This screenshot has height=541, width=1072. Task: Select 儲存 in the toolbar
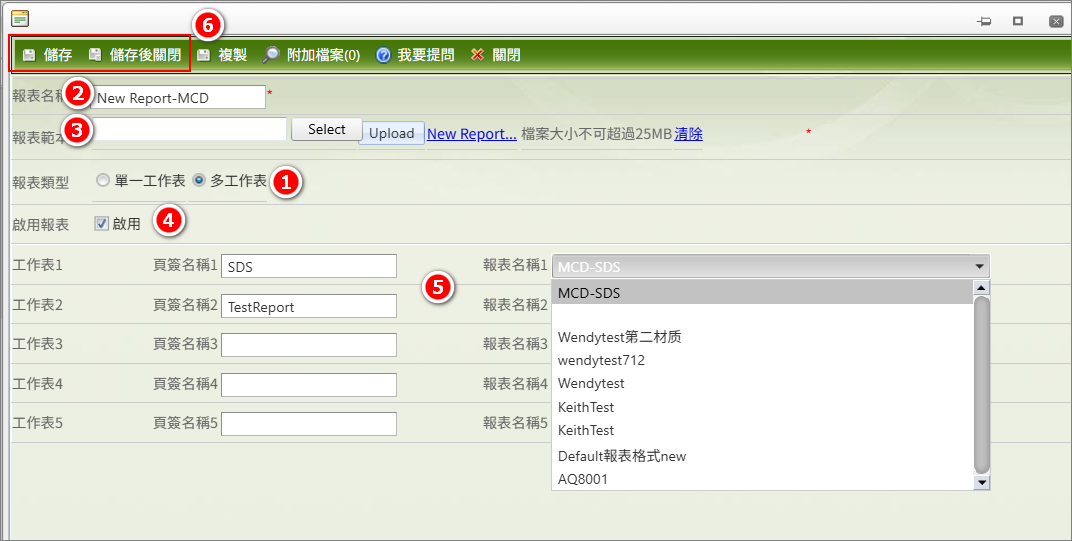pyautogui.click(x=57, y=55)
